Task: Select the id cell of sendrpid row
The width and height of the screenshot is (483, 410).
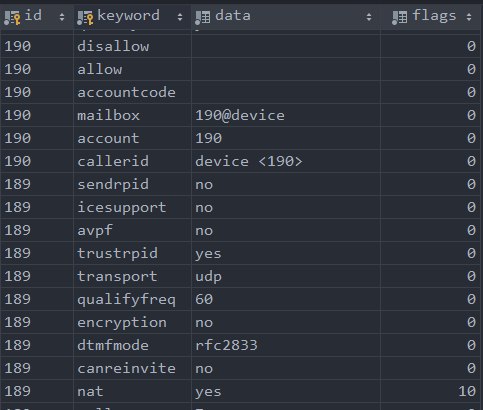Action: [x=37, y=184]
